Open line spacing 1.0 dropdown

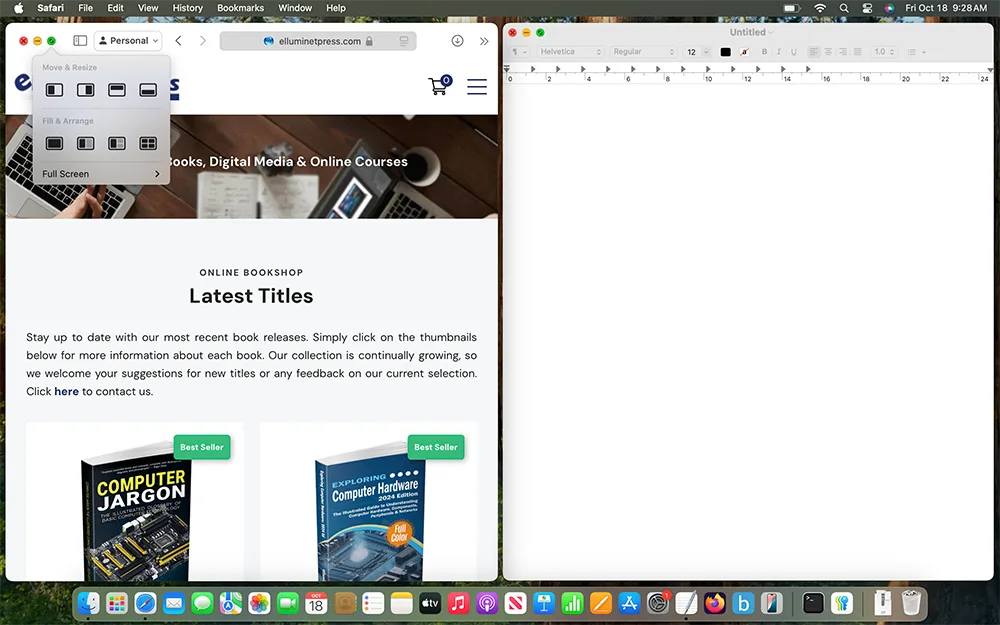click(x=884, y=52)
